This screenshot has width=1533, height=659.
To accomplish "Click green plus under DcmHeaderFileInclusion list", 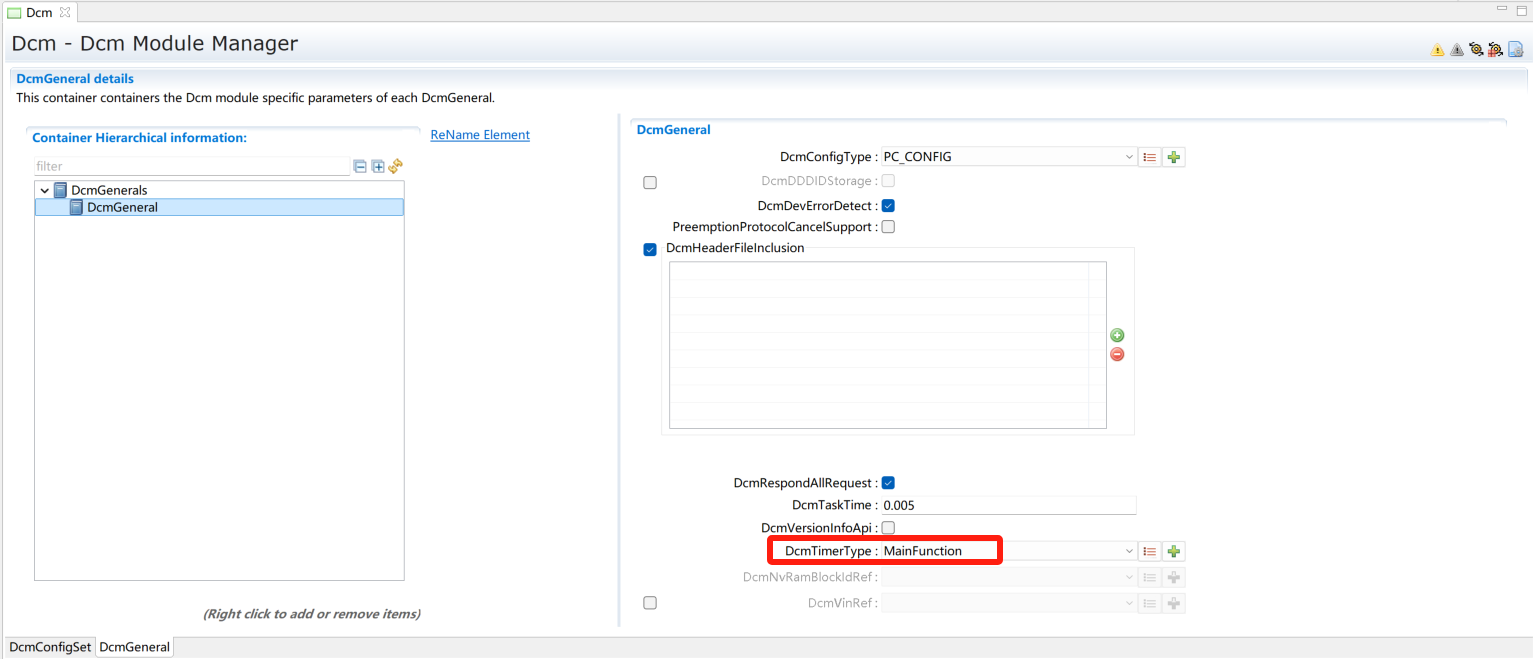I will [x=1117, y=336].
